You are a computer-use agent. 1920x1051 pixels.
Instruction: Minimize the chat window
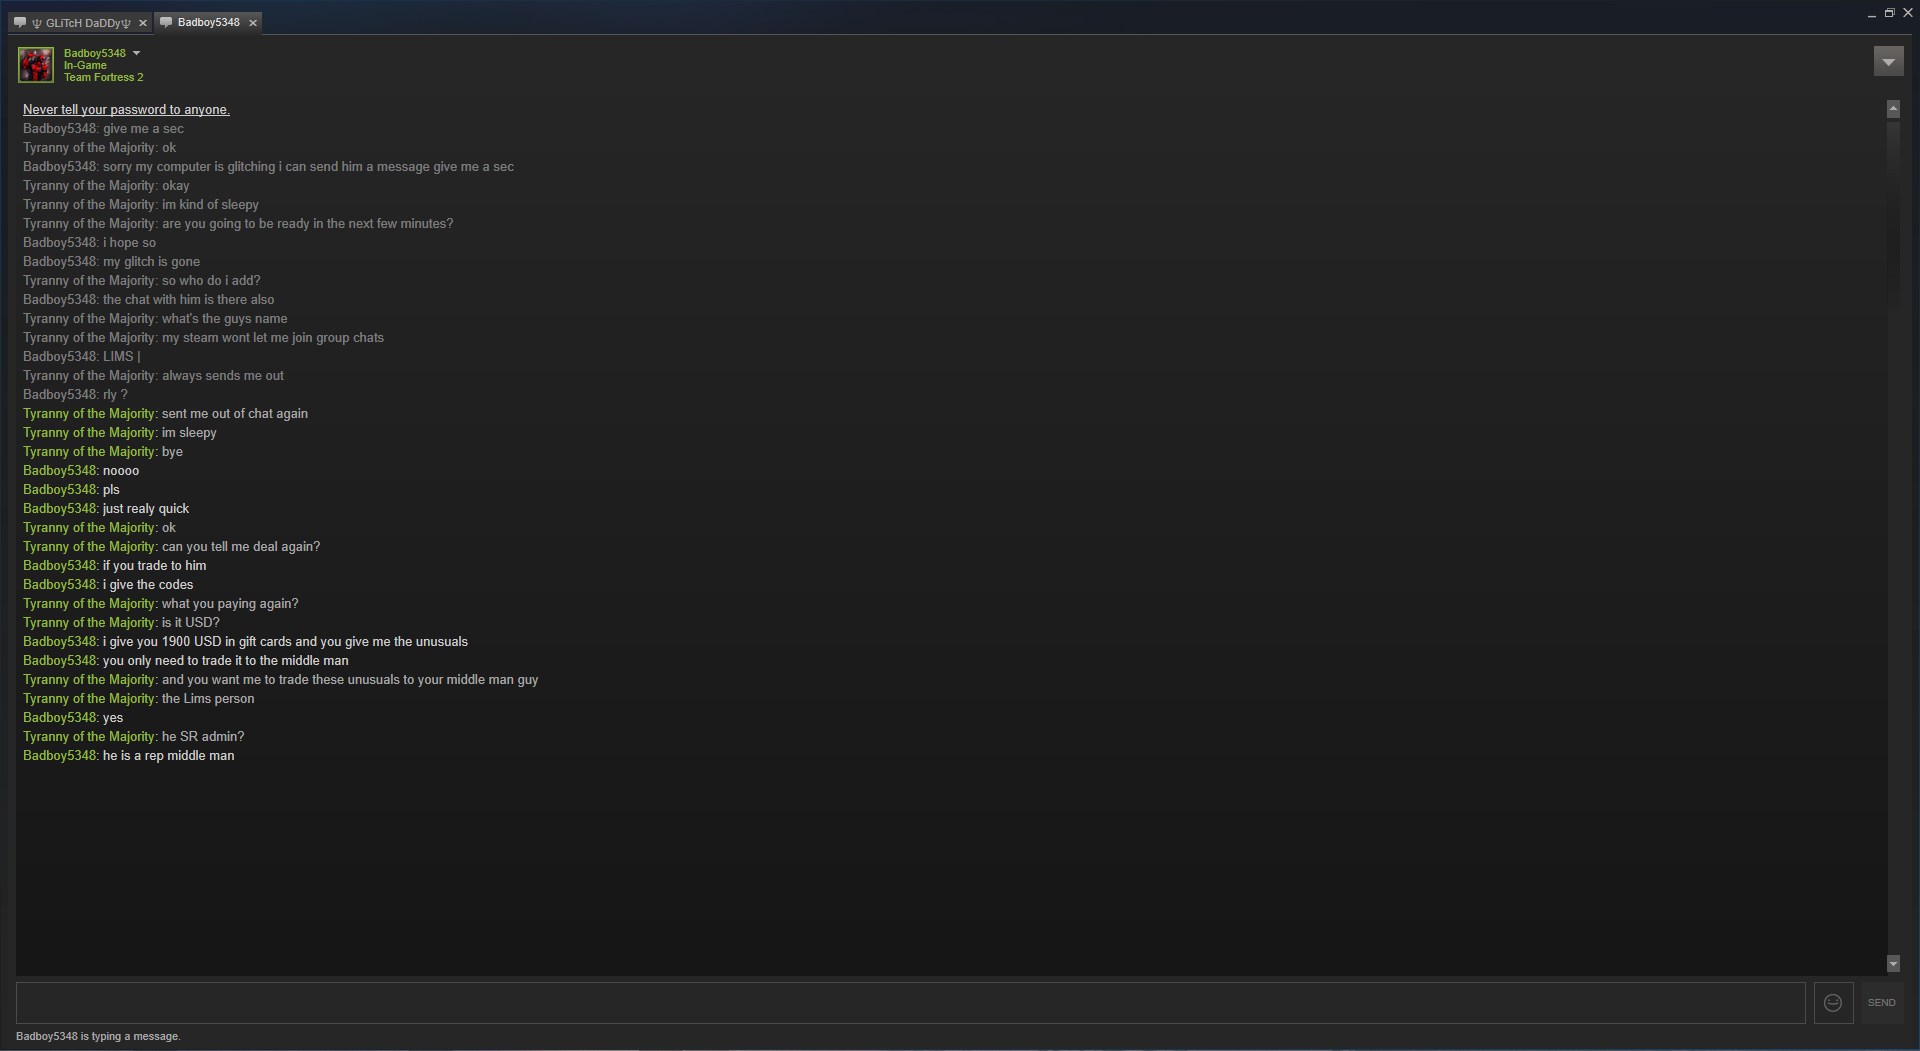[1871, 14]
